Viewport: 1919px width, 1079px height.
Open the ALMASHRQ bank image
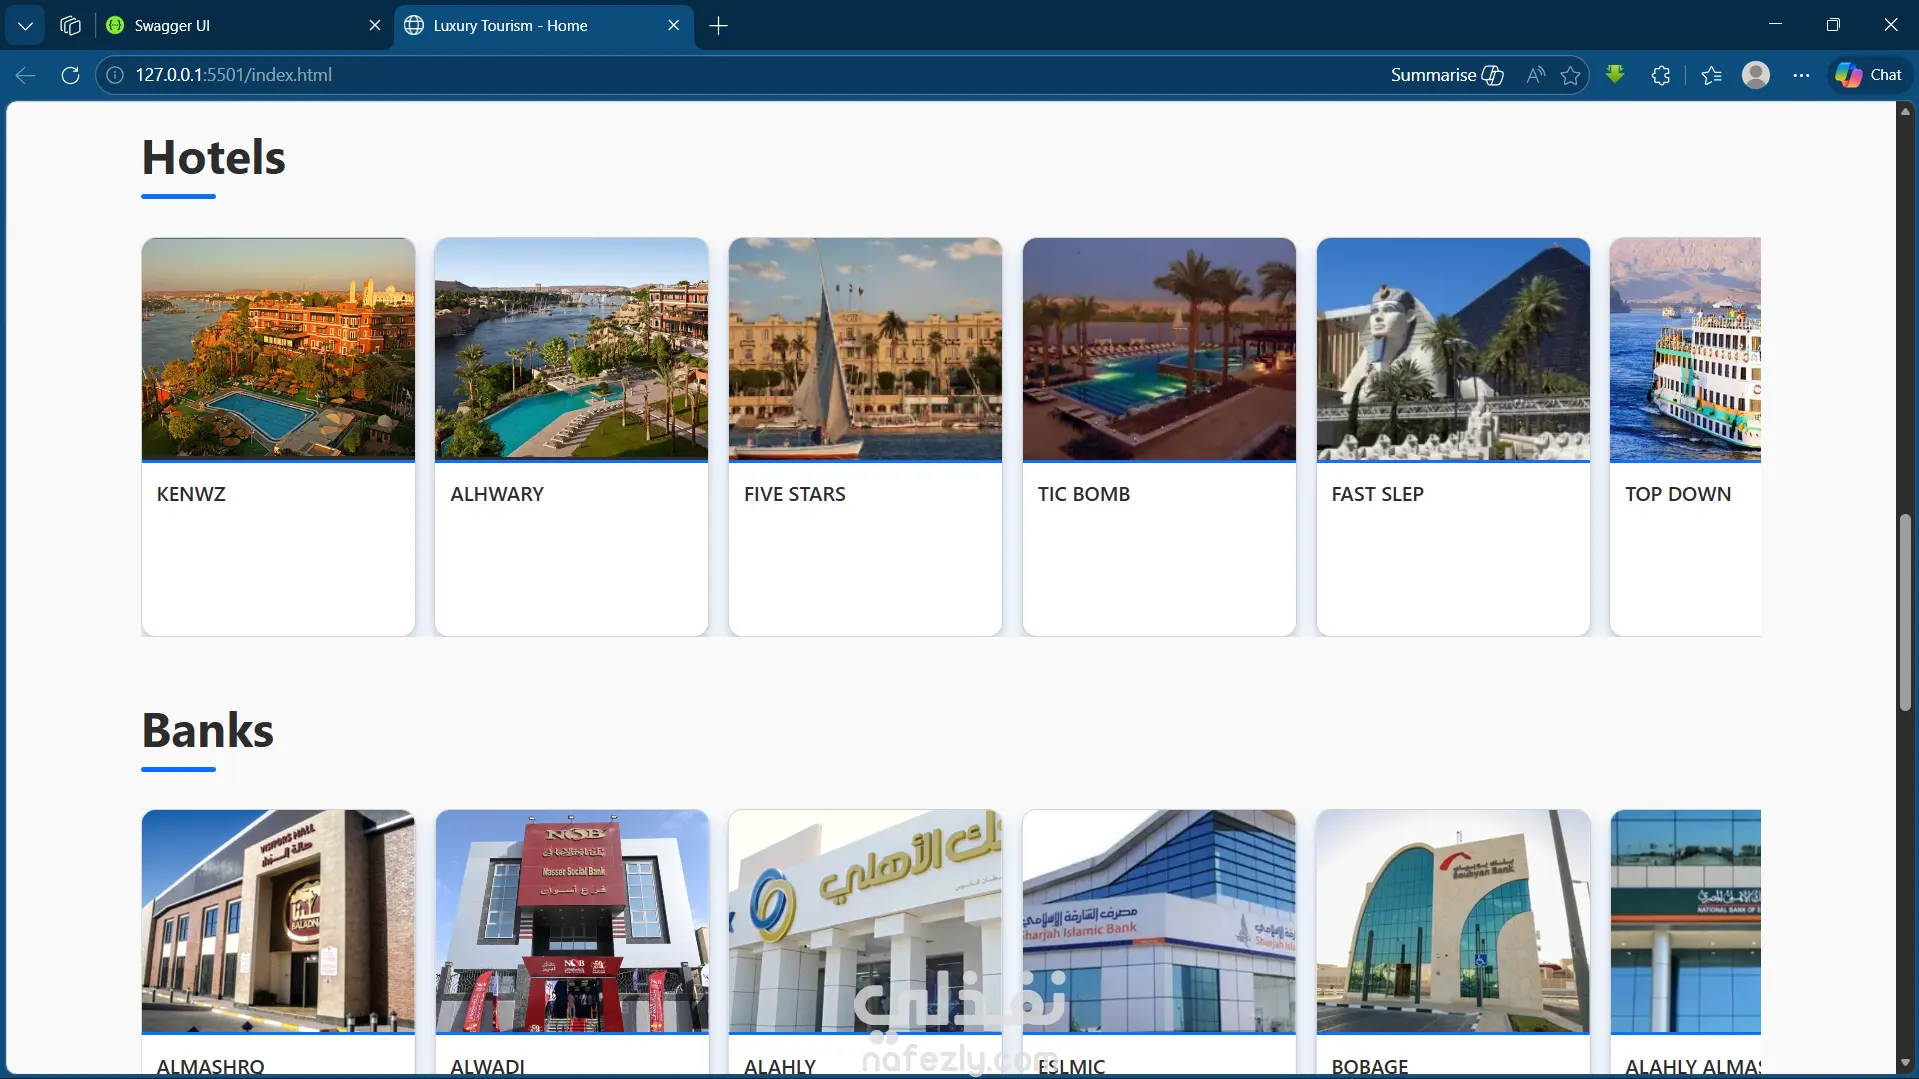coord(278,921)
